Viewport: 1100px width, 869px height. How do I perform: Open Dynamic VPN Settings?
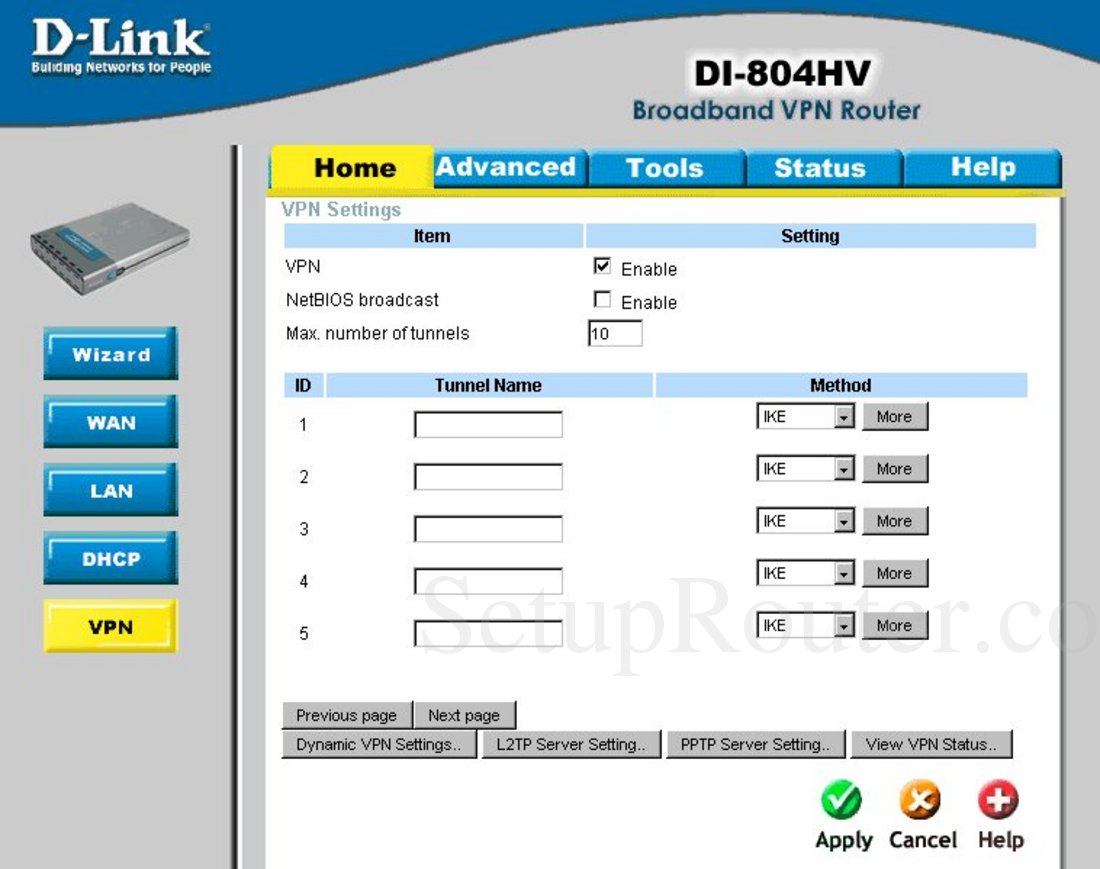[x=380, y=744]
